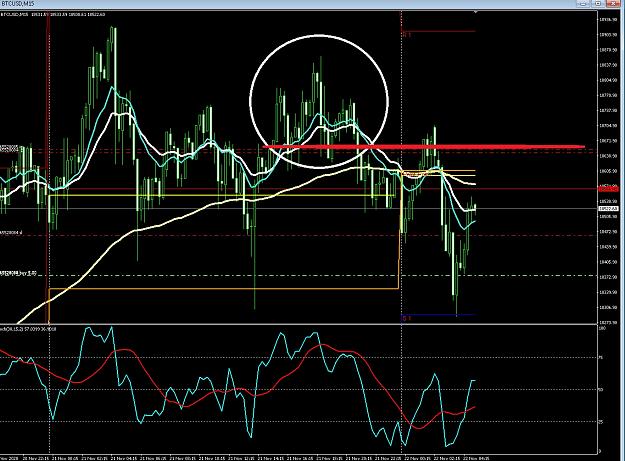625x461 pixels.
Task: Select the R1 pivot level label
Action: click(x=406, y=35)
